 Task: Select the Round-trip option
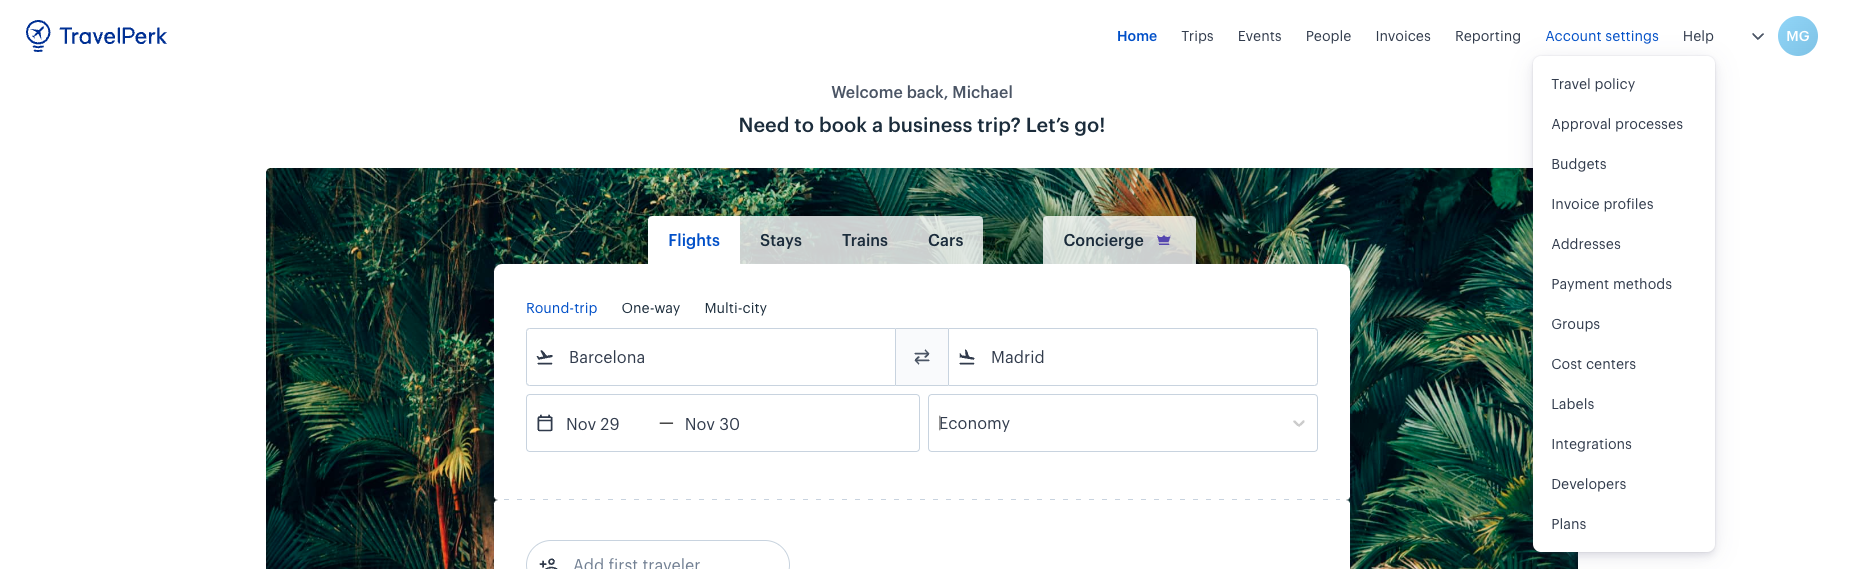562,308
